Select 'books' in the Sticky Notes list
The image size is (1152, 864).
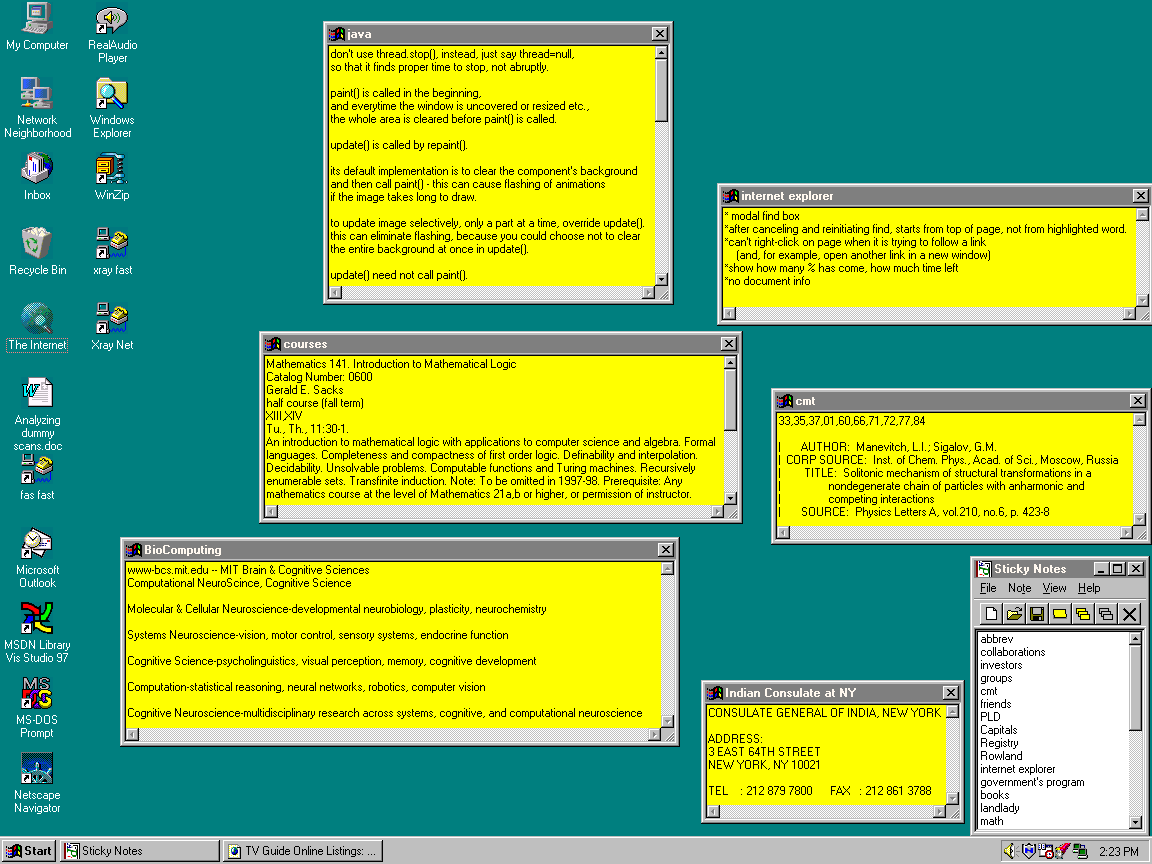(x=994, y=795)
